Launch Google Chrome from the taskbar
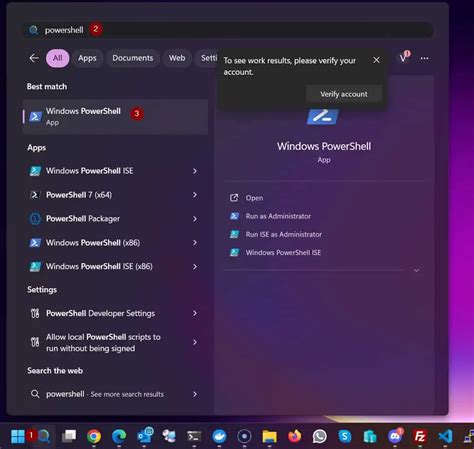474x449 pixels. coord(94,436)
